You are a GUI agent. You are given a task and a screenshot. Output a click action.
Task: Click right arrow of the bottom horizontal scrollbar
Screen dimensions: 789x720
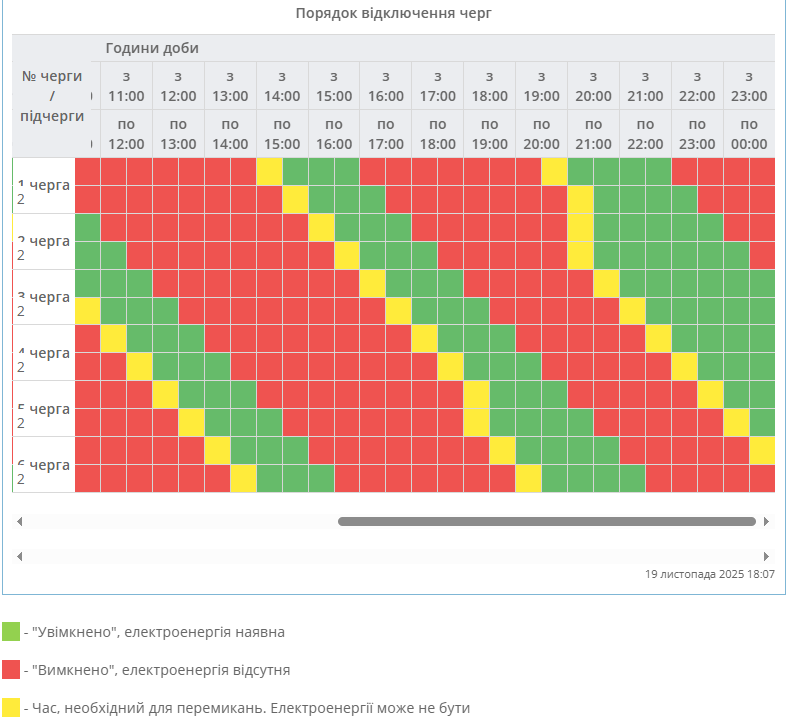click(767, 556)
